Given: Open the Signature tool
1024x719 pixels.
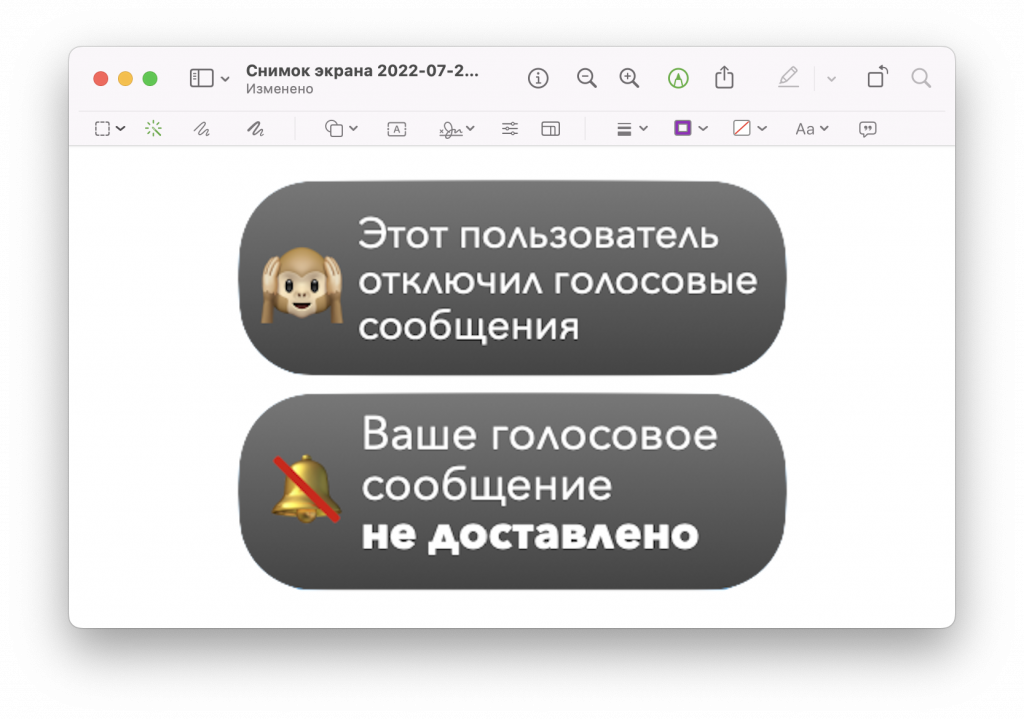Looking at the screenshot, I should pyautogui.click(x=451, y=129).
